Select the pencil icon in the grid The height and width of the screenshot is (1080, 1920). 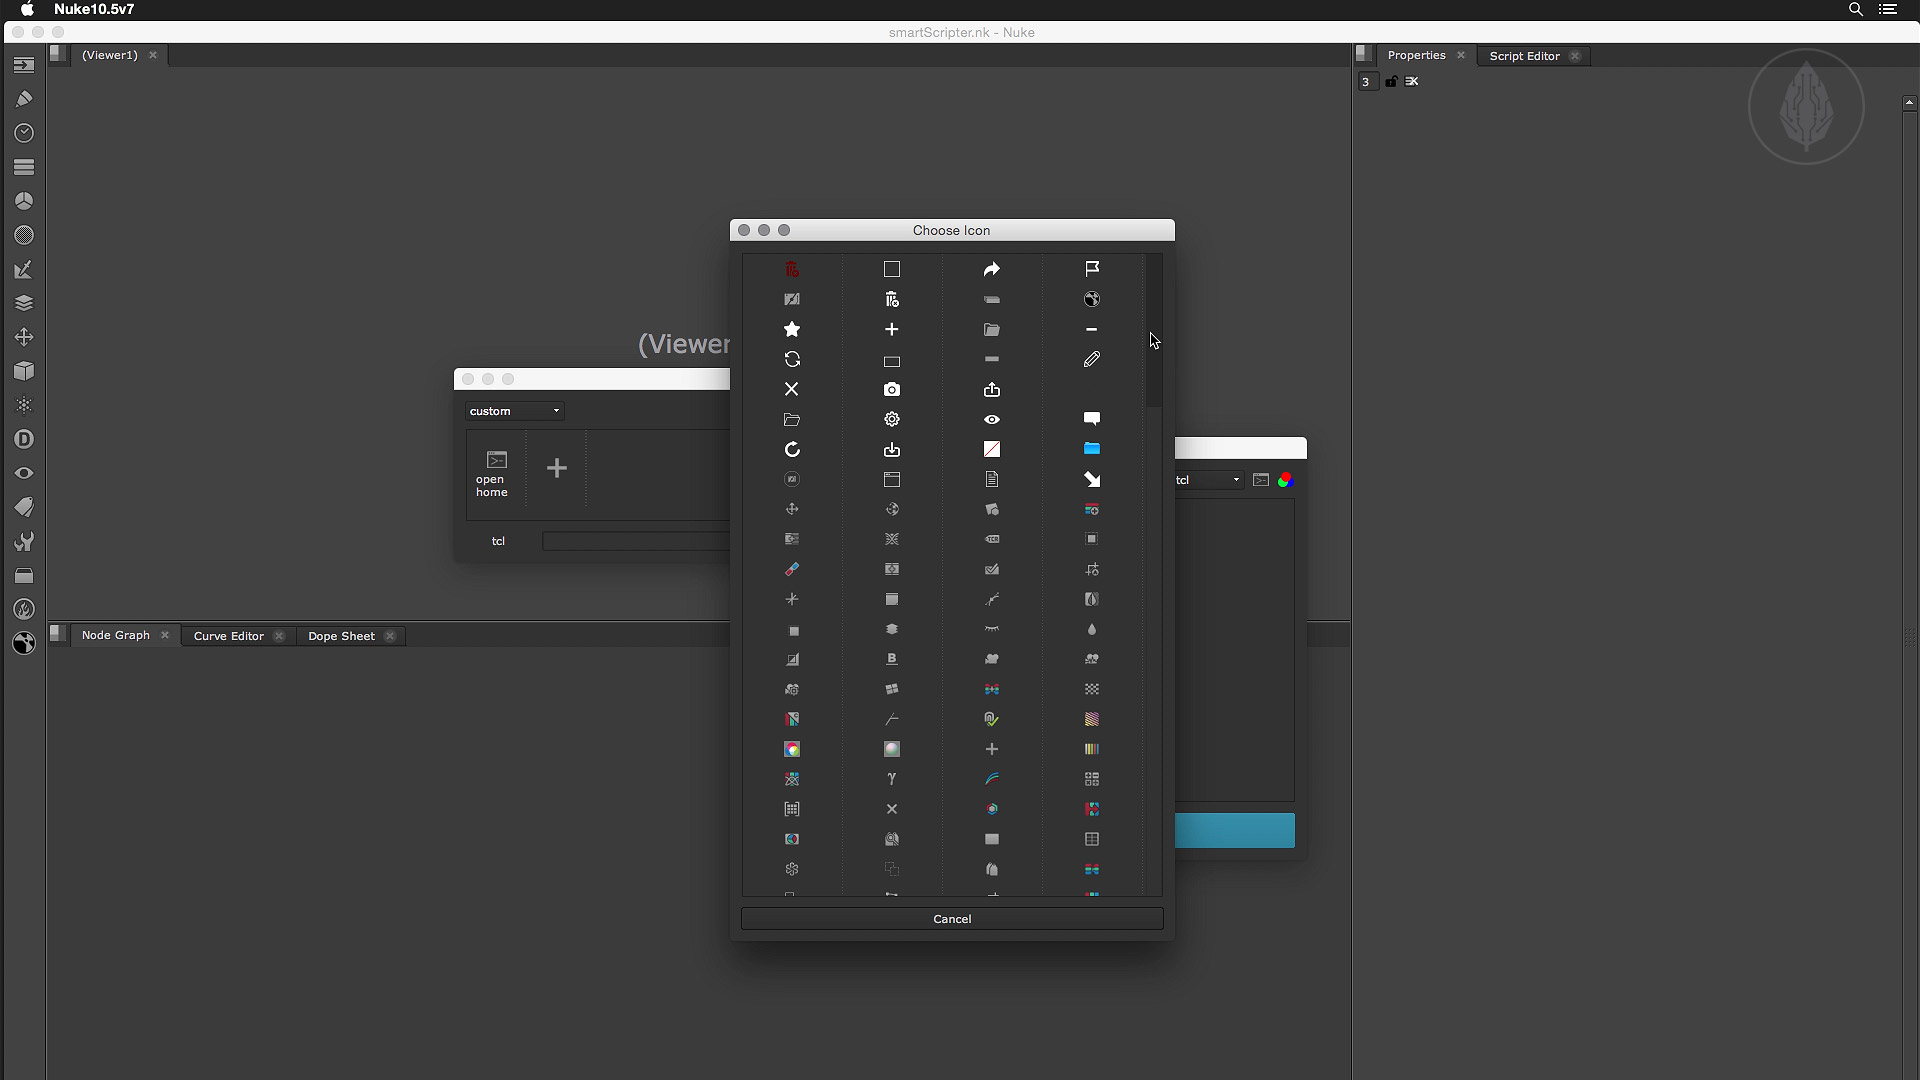click(x=1092, y=359)
